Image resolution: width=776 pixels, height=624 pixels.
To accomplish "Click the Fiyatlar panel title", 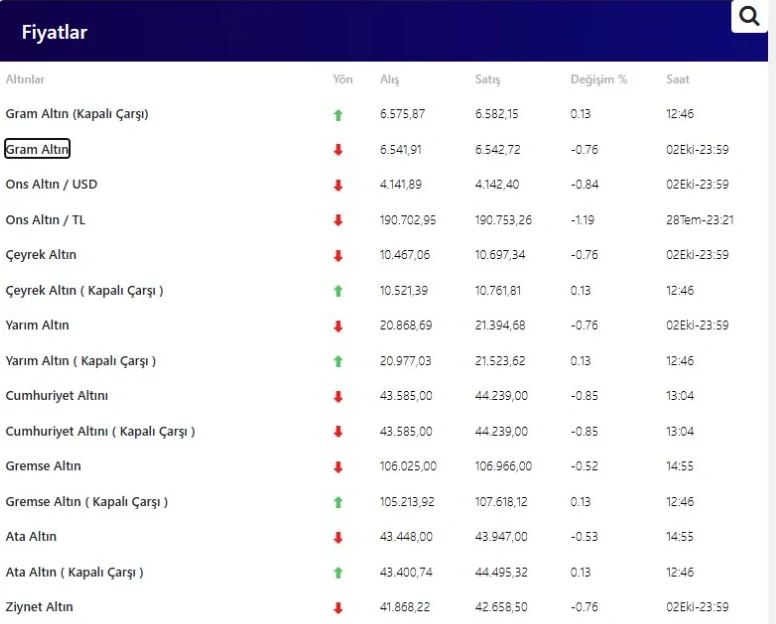I will 54,32.
